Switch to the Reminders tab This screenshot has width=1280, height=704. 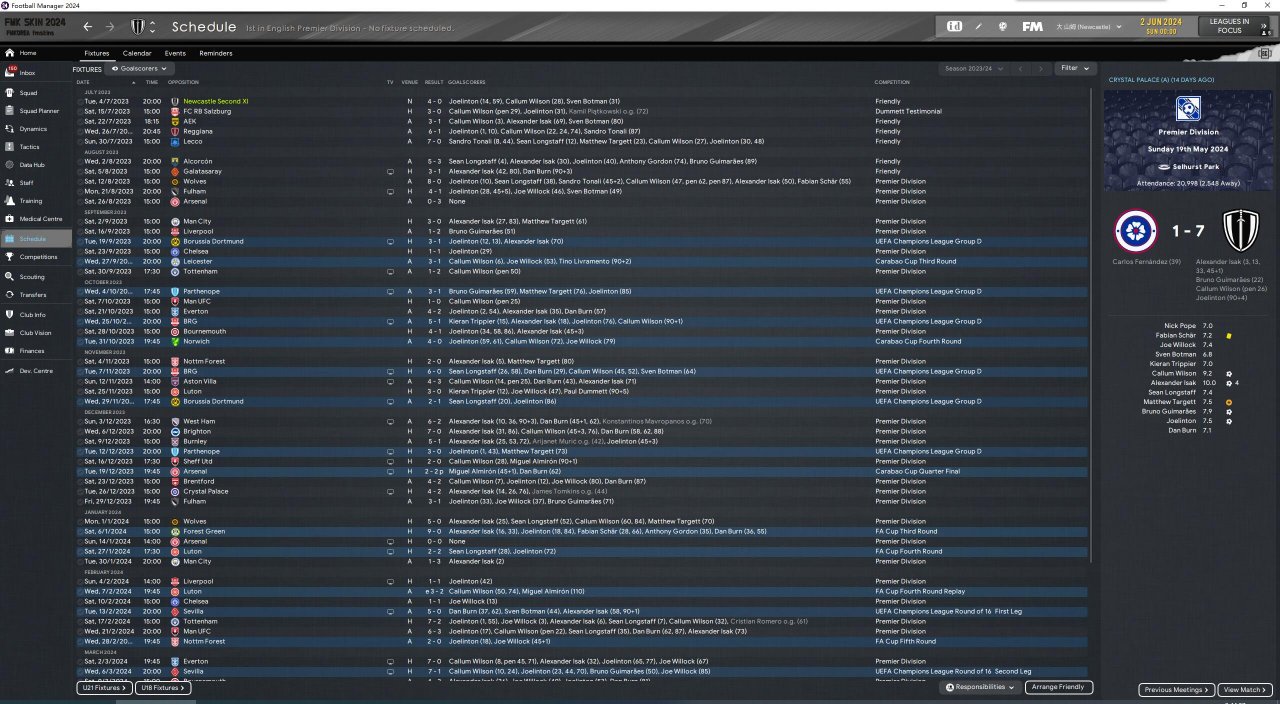(x=216, y=53)
